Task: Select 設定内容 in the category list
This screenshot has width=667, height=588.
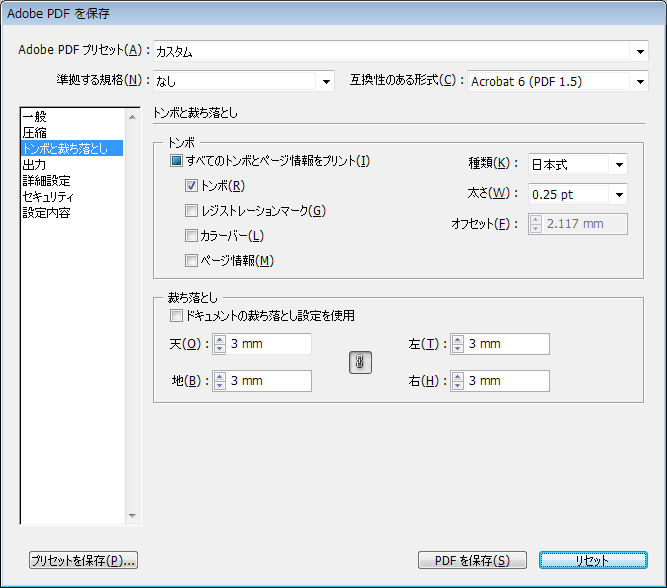Action: tap(72, 213)
